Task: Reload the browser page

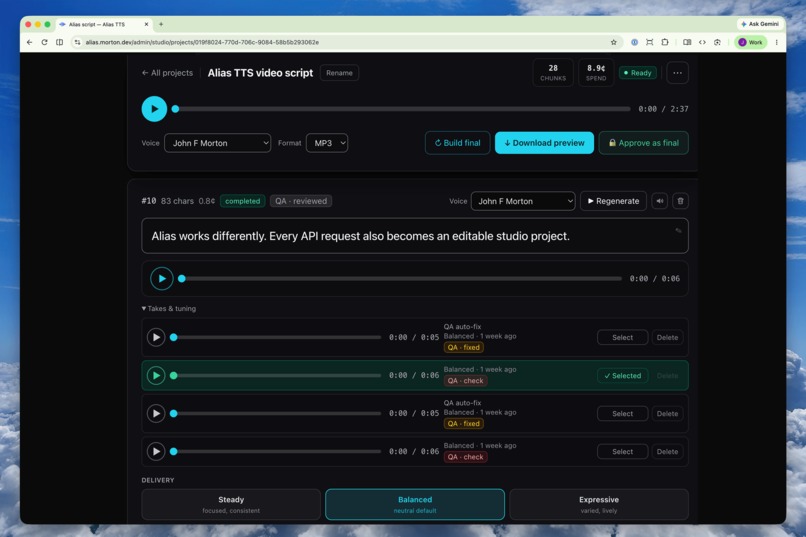Action: click(44, 42)
